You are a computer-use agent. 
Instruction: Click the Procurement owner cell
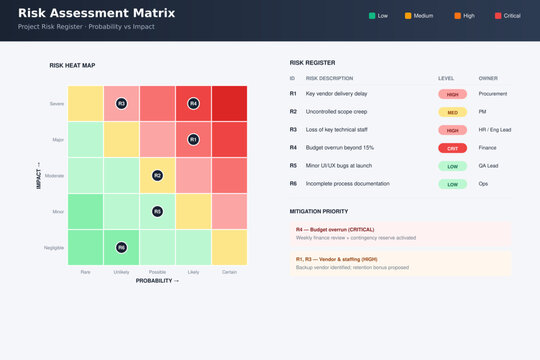pos(493,94)
